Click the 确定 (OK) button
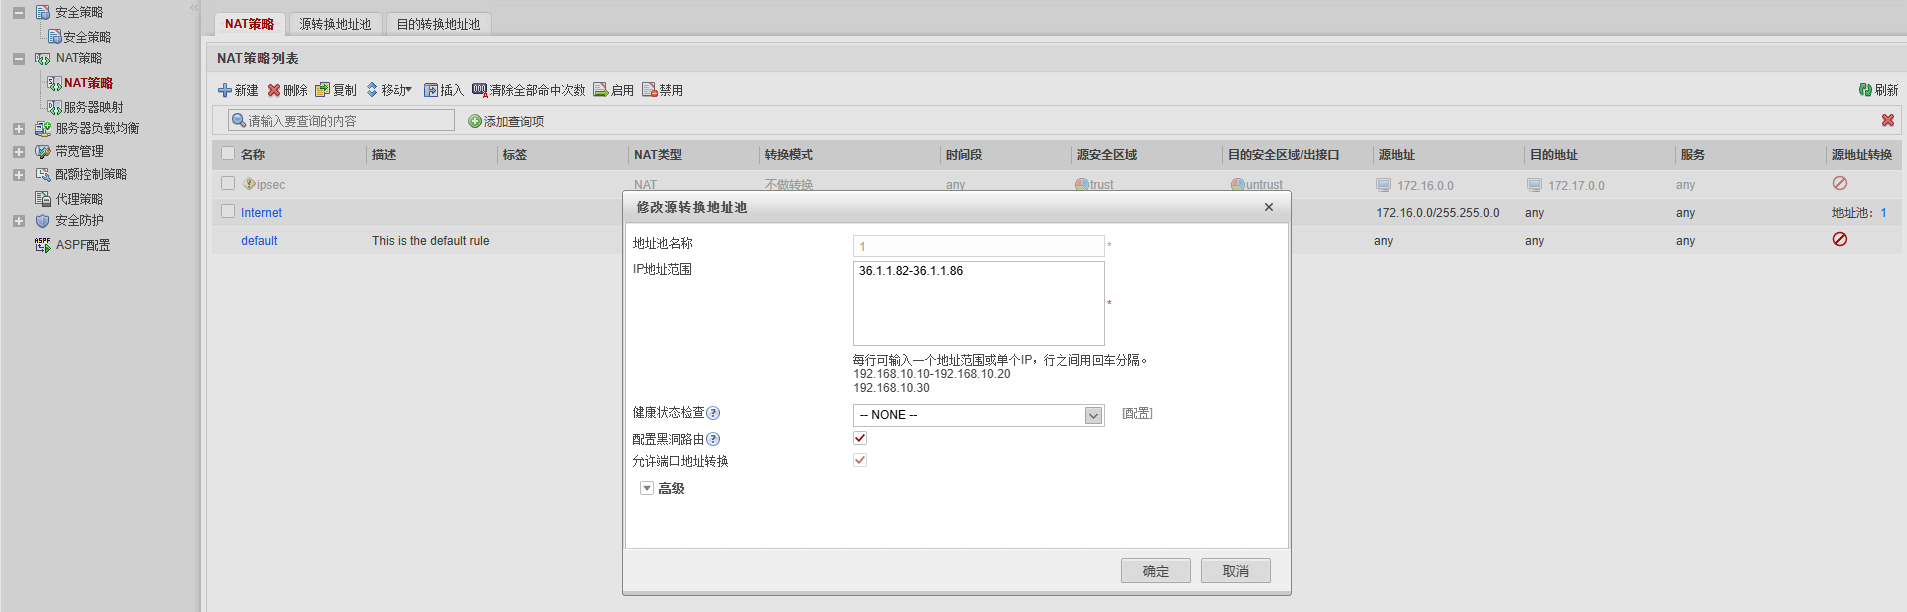Viewport: 1907px width, 612px height. 1155,571
